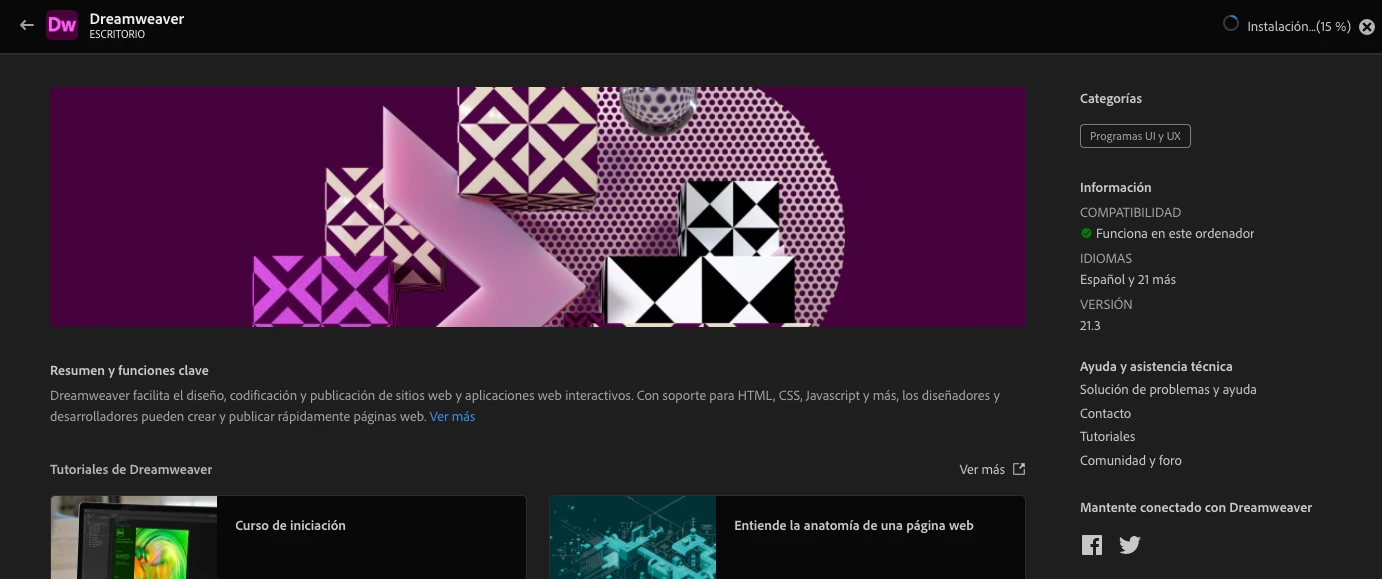Open the Tutoriales help link

point(1107,437)
